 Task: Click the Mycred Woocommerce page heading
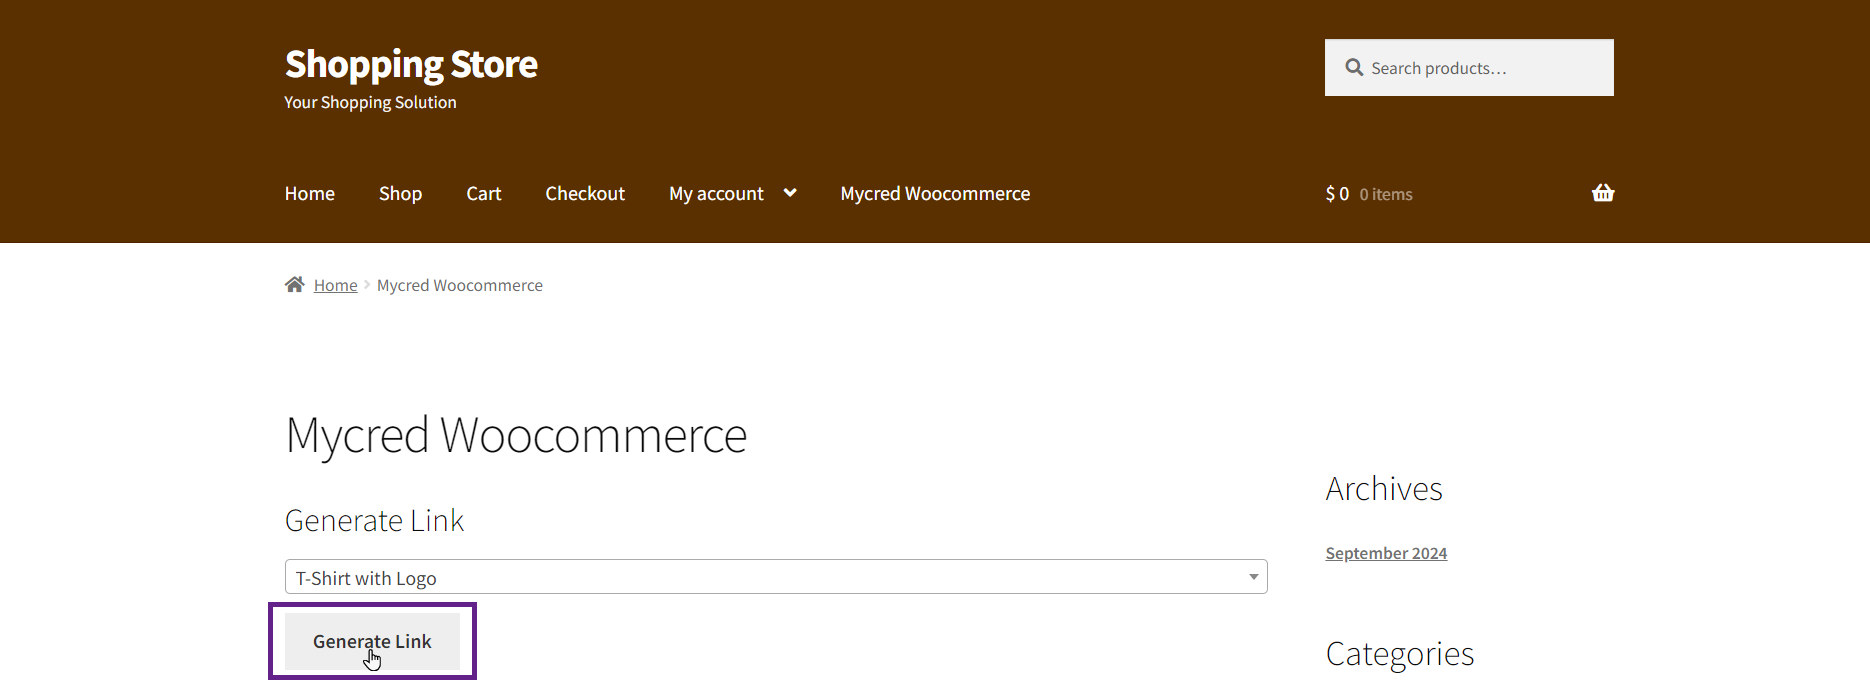coord(516,436)
